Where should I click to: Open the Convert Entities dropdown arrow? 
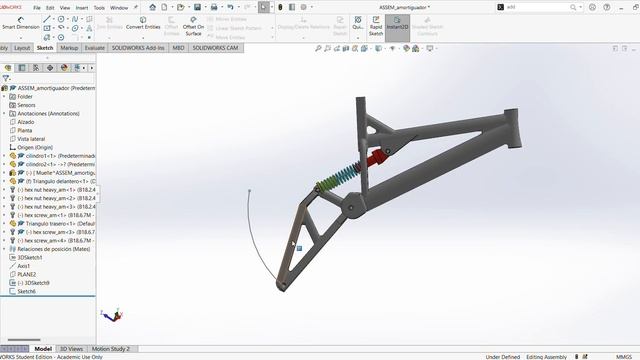[x=143, y=38]
